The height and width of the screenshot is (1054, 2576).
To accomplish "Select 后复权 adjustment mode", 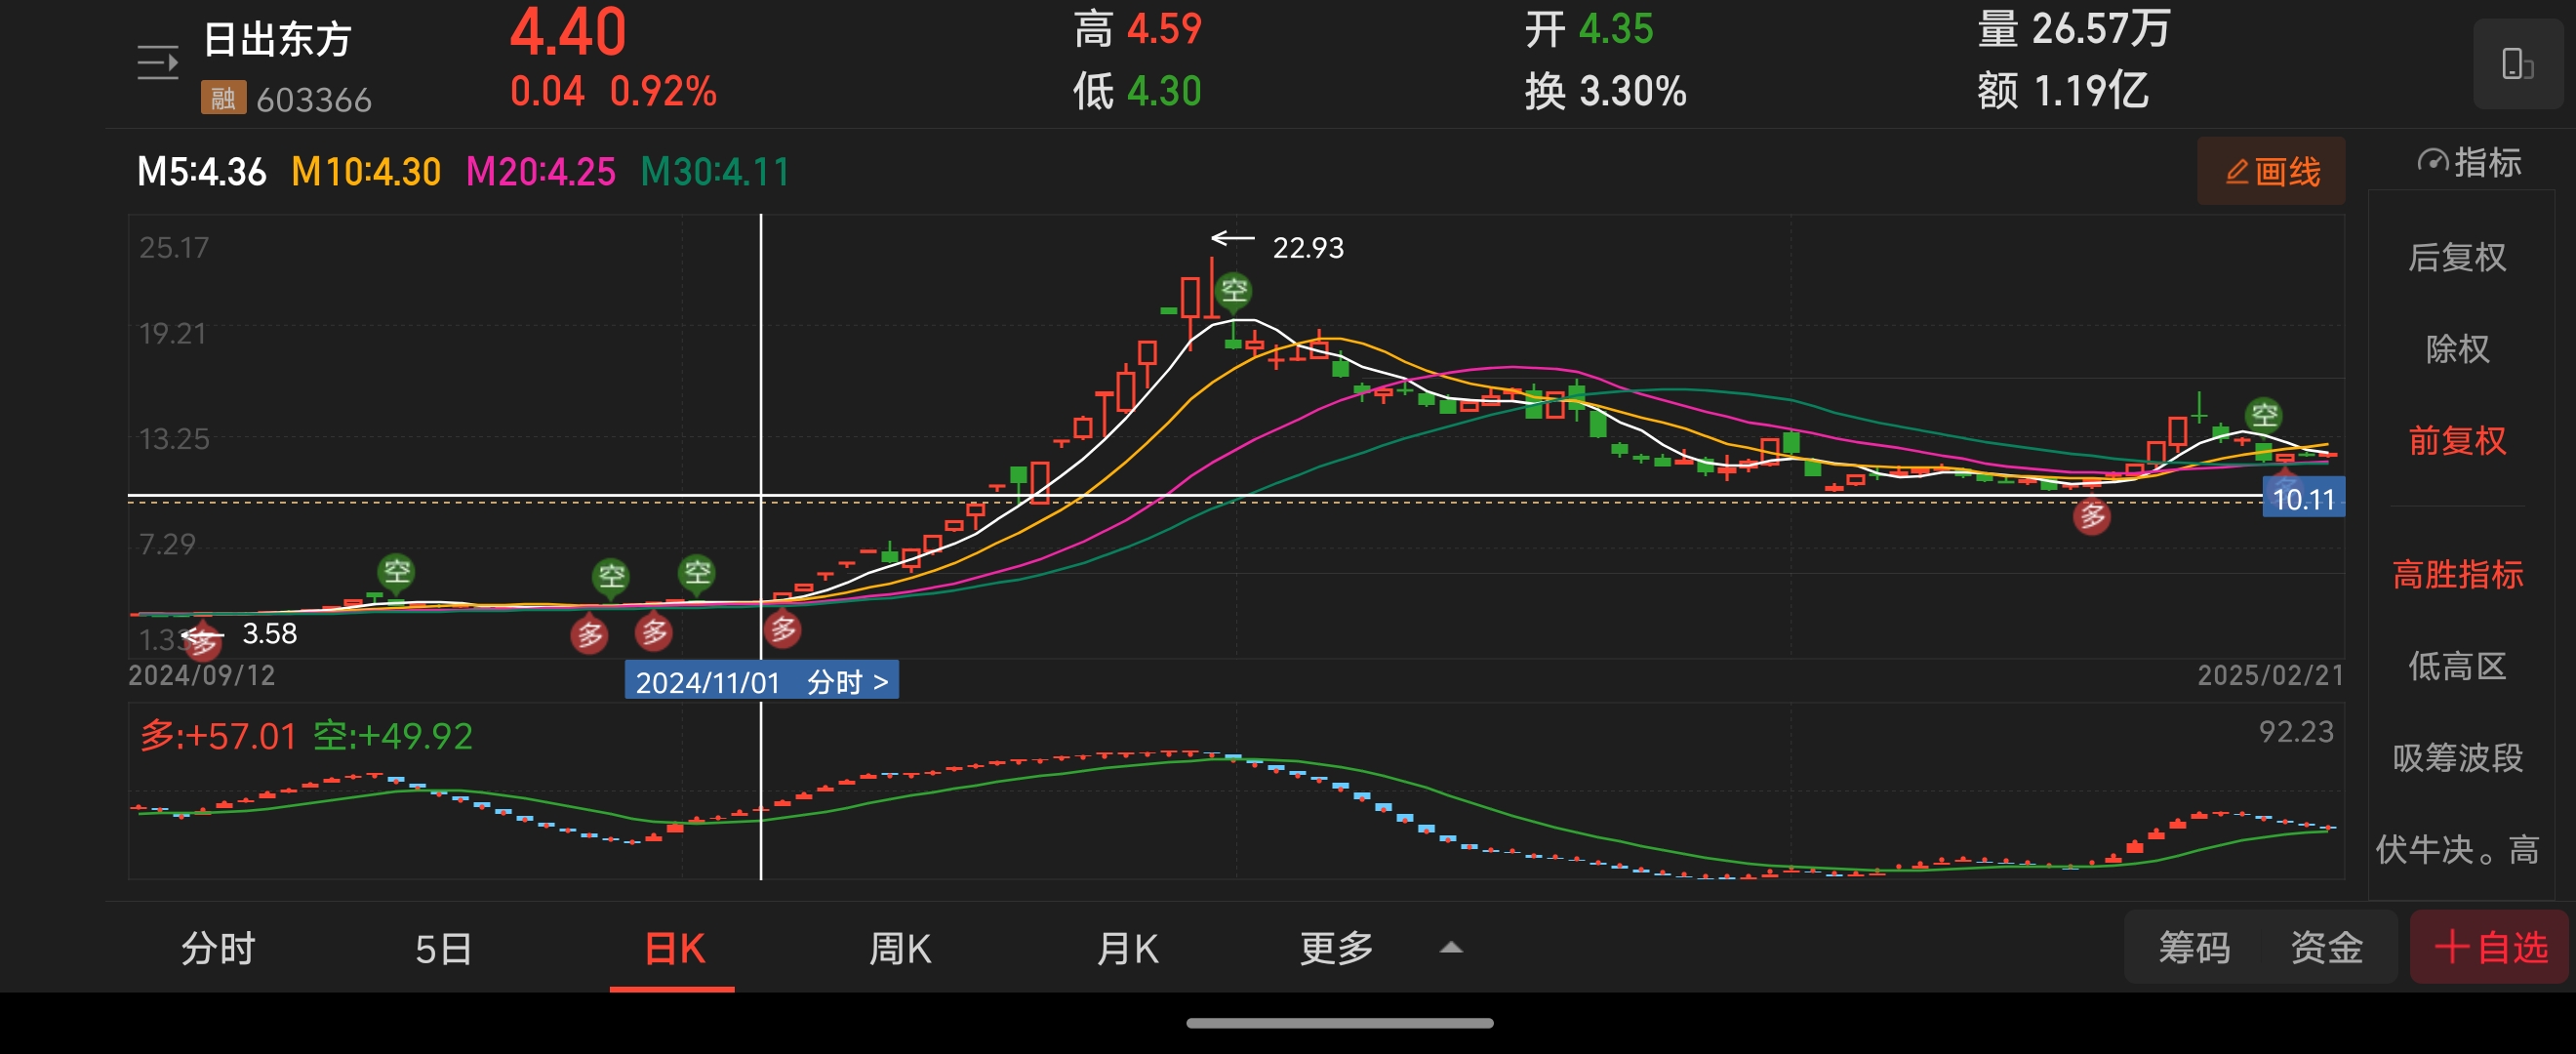I will click(2457, 258).
